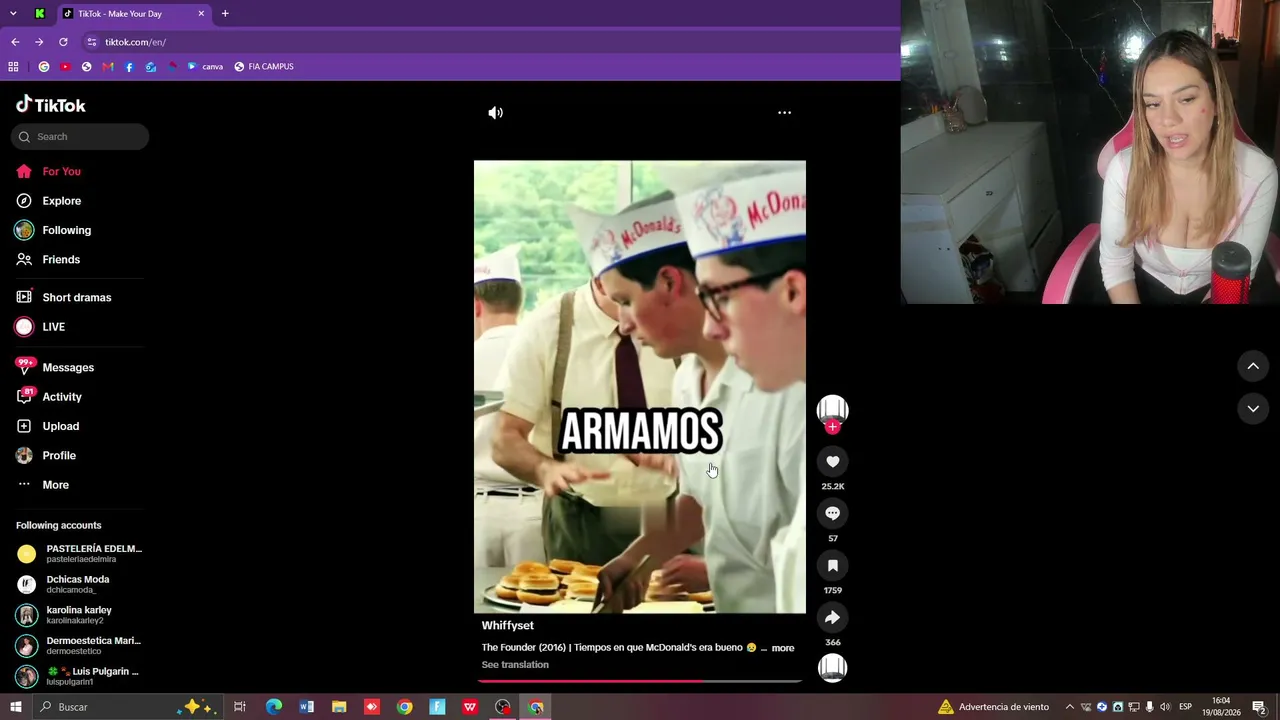Open a new browser tab
1280x720 pixels.
[x=225, y=13]
